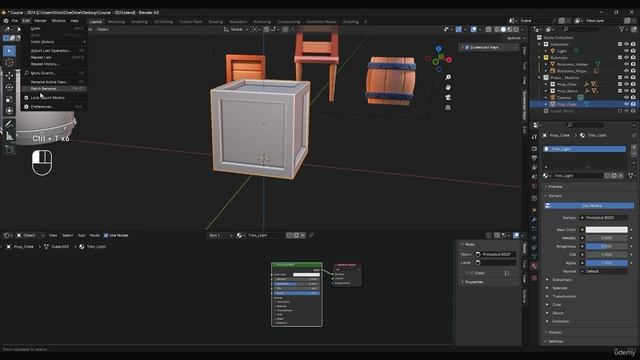
Task: Click the material name field Trim_Light
Action: tap(577, 176)
